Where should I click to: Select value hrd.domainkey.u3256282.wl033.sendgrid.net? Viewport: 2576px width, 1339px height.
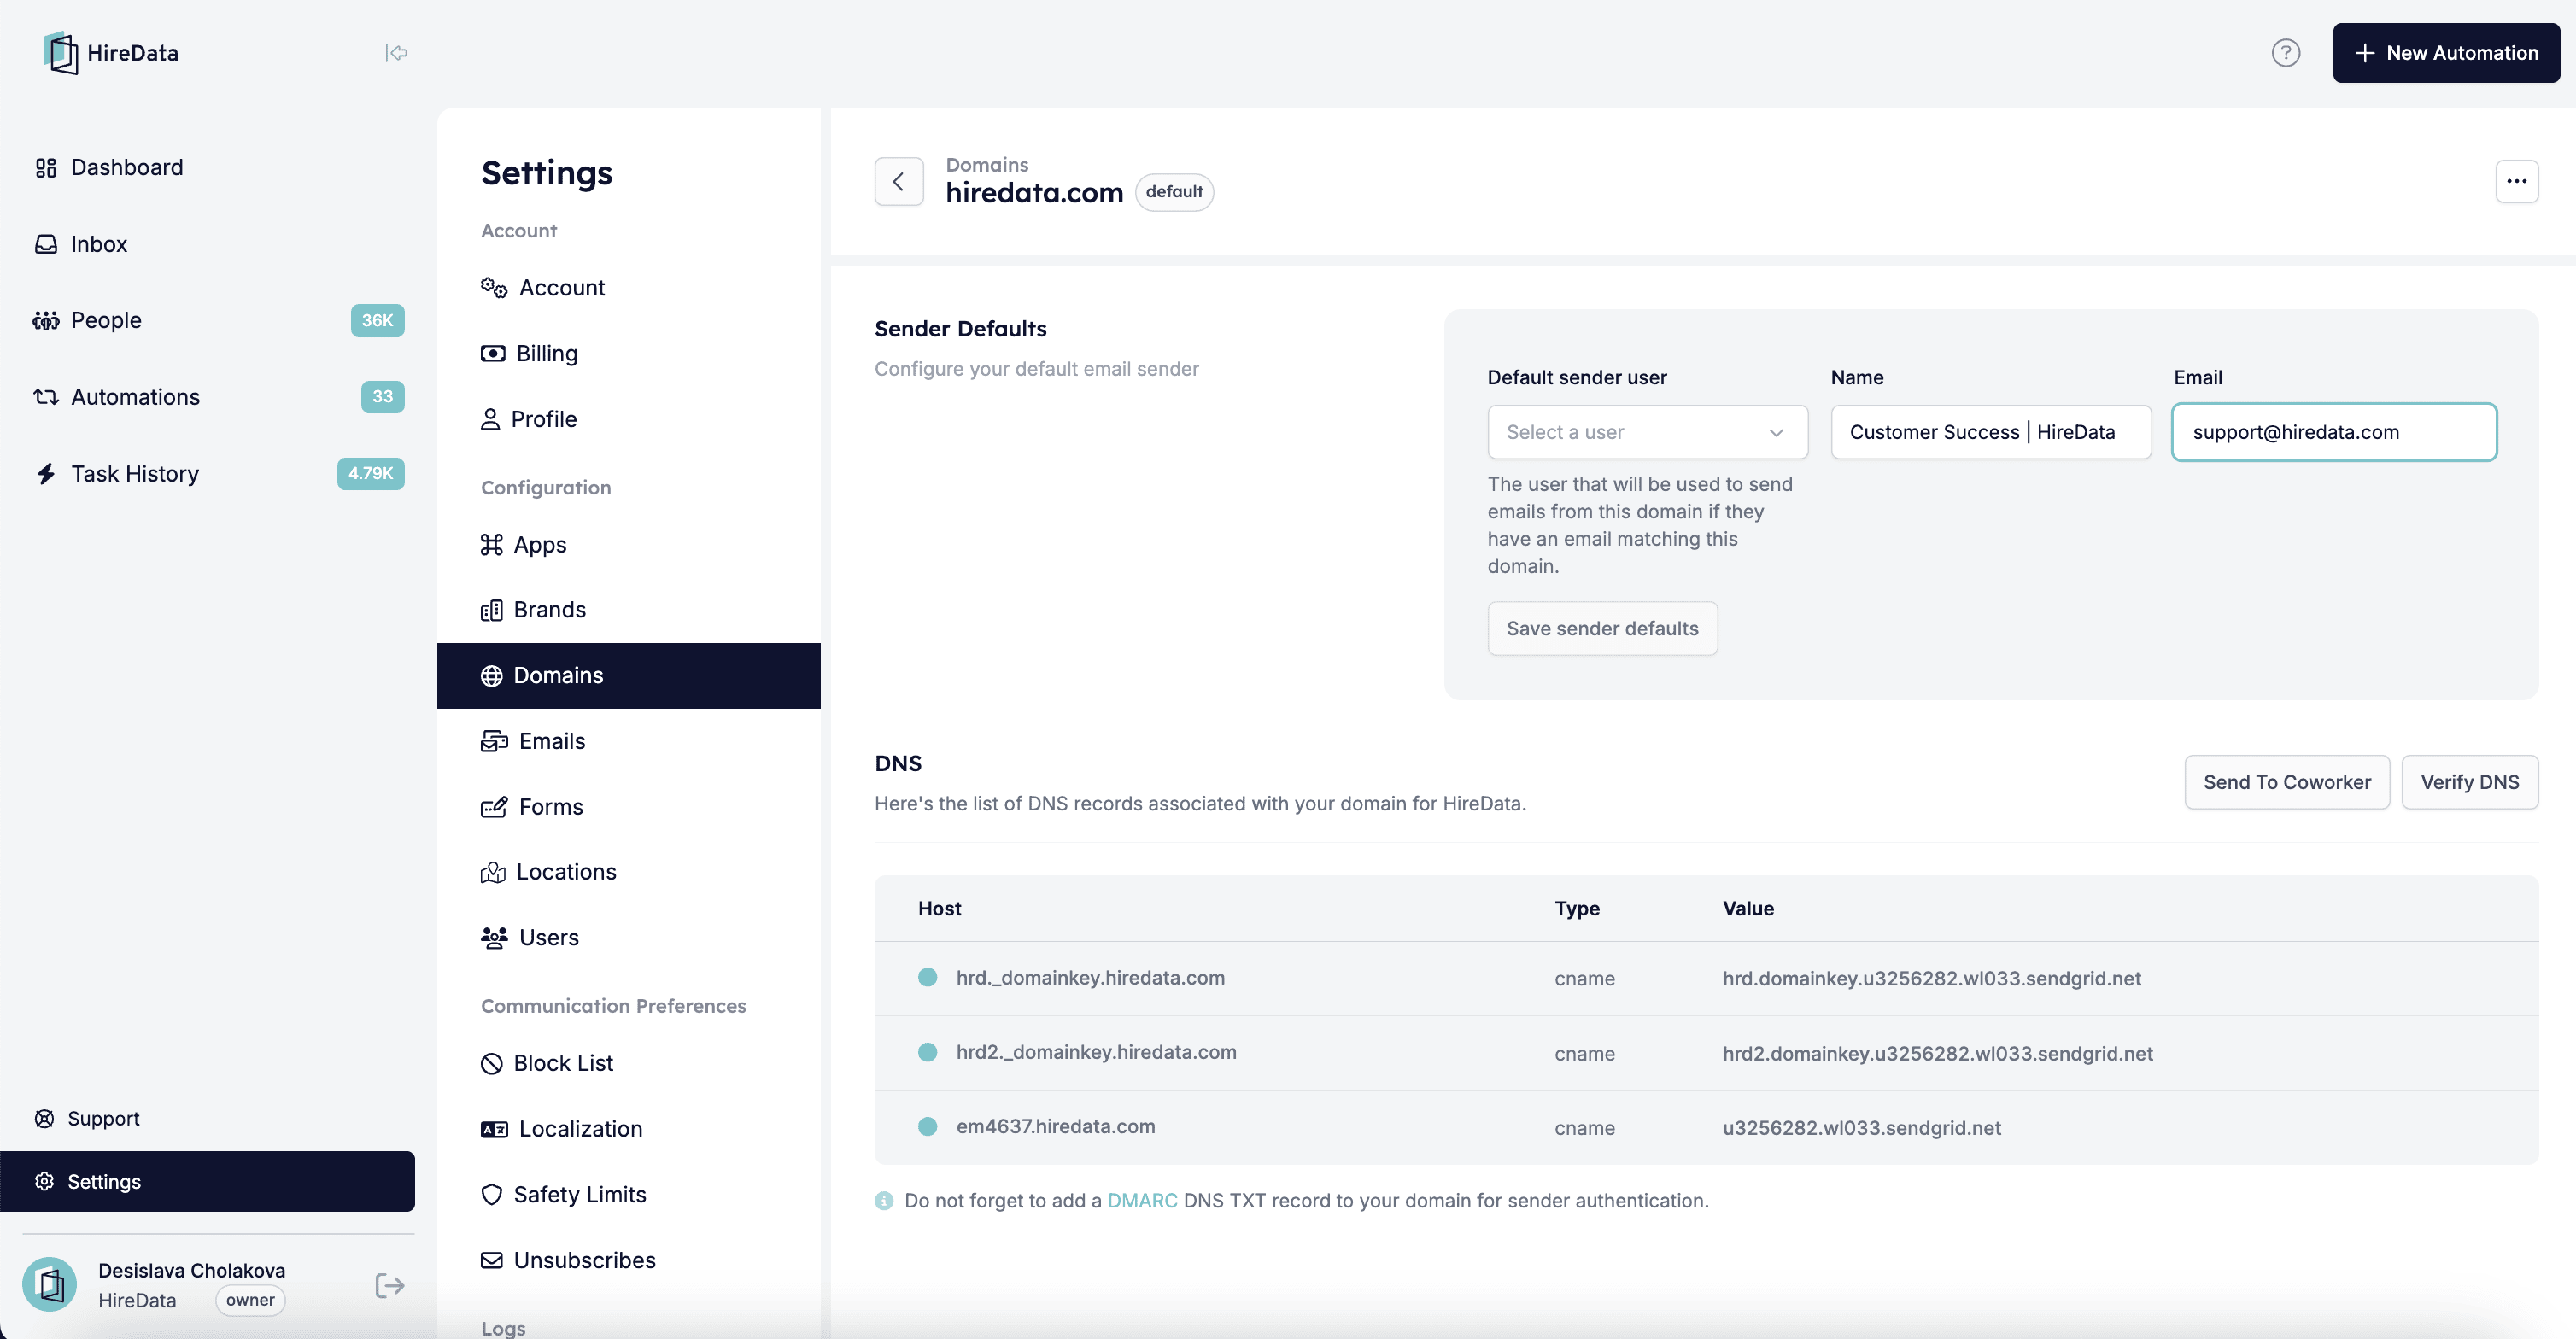1931,979
